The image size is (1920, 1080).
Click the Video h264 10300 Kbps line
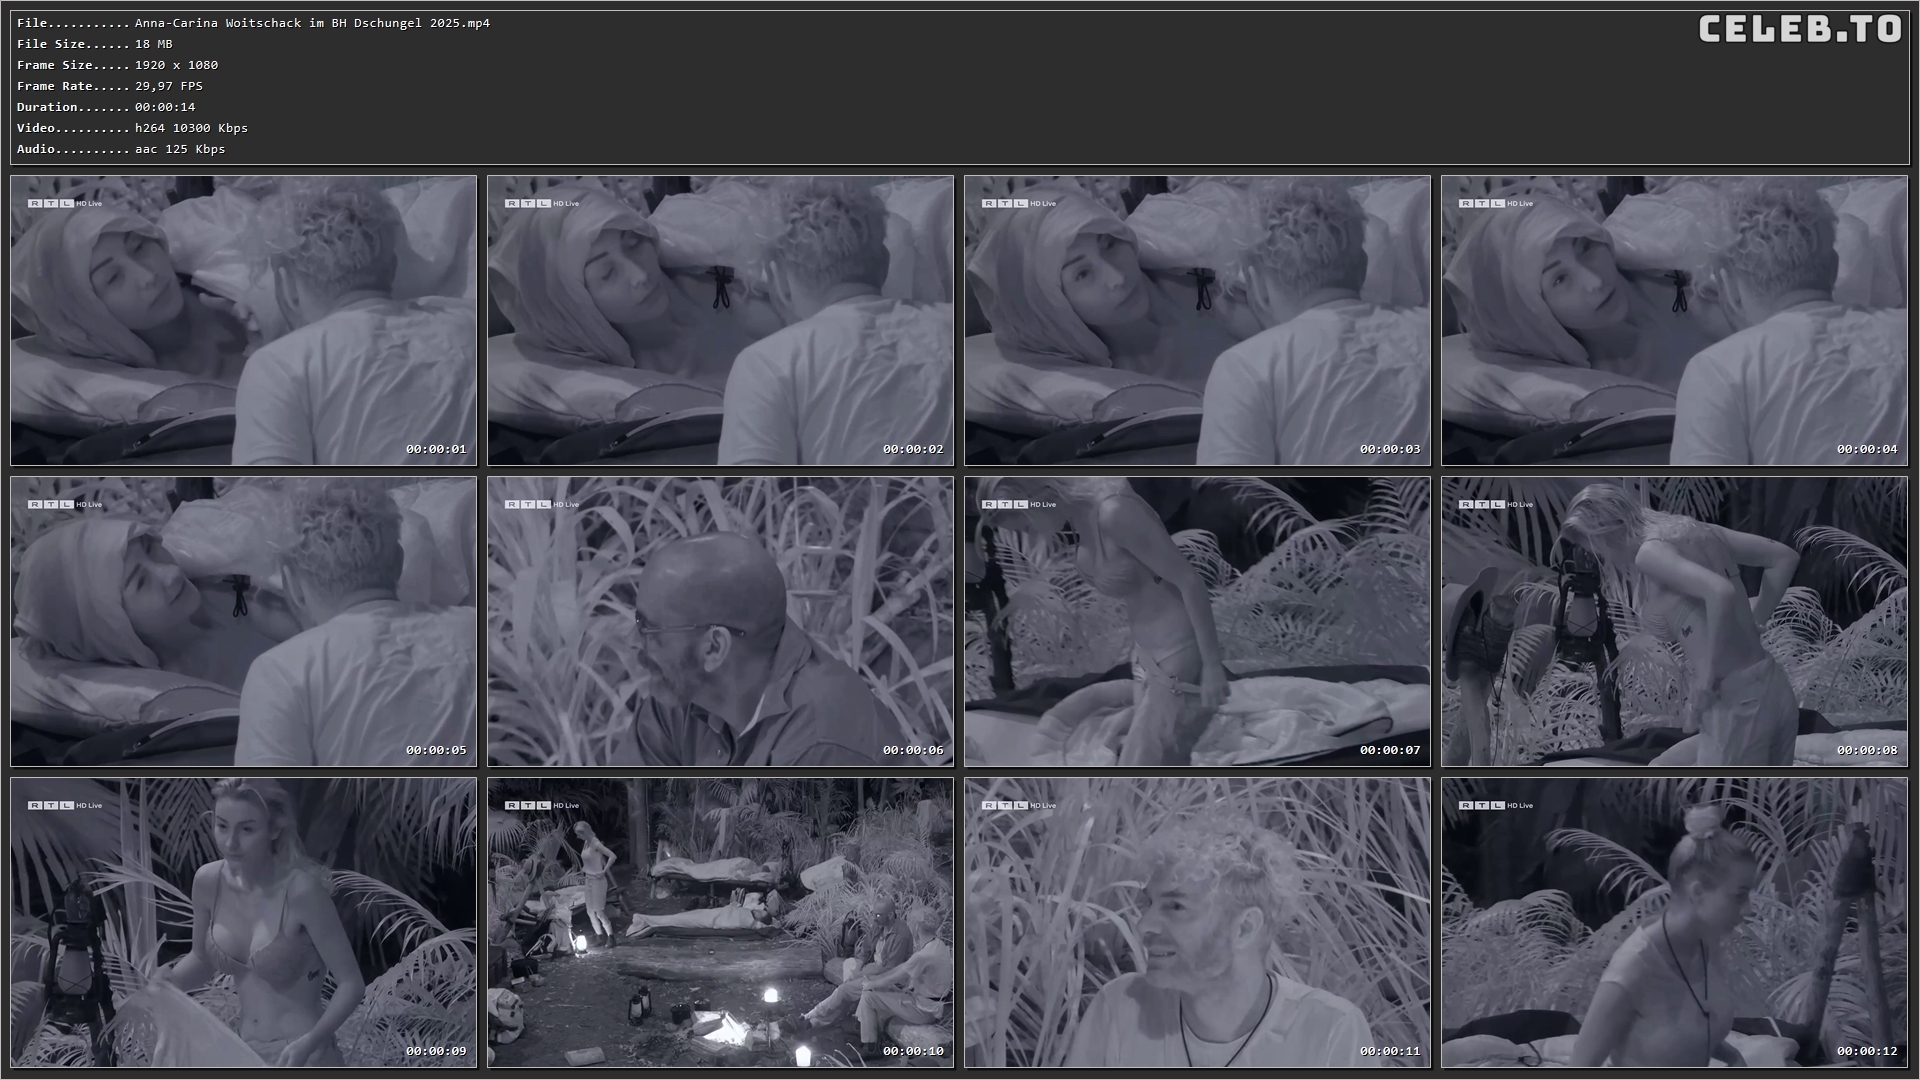click(x=132, y=128)
